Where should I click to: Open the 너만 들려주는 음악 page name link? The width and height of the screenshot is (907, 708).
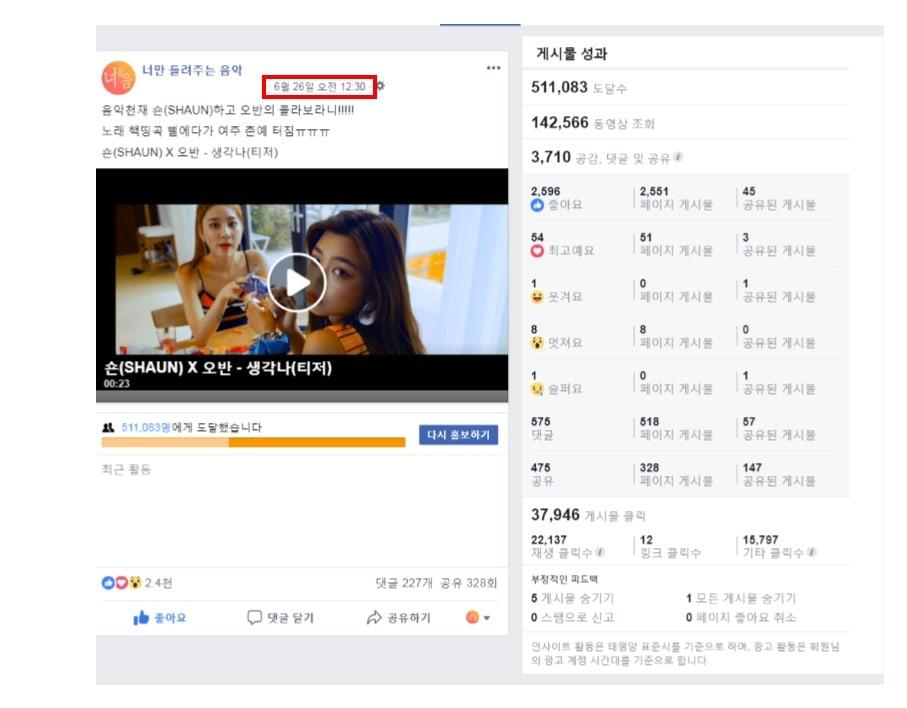pos(192,71)
